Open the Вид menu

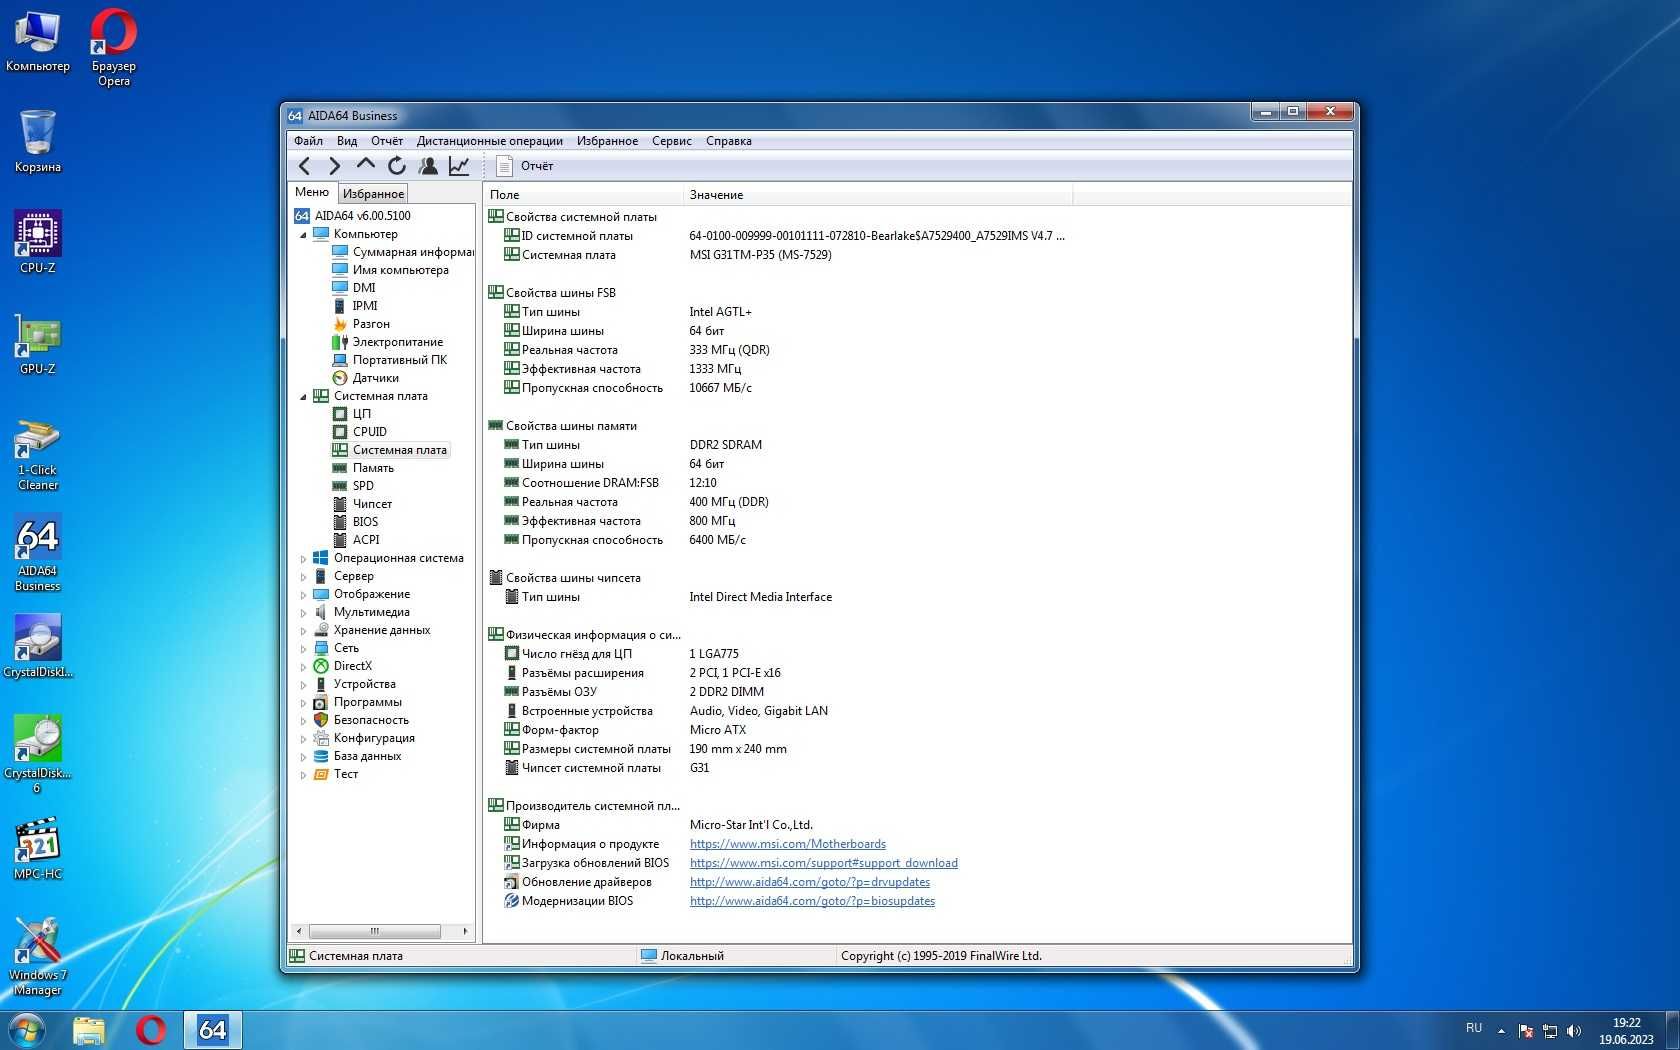point(347,141)
